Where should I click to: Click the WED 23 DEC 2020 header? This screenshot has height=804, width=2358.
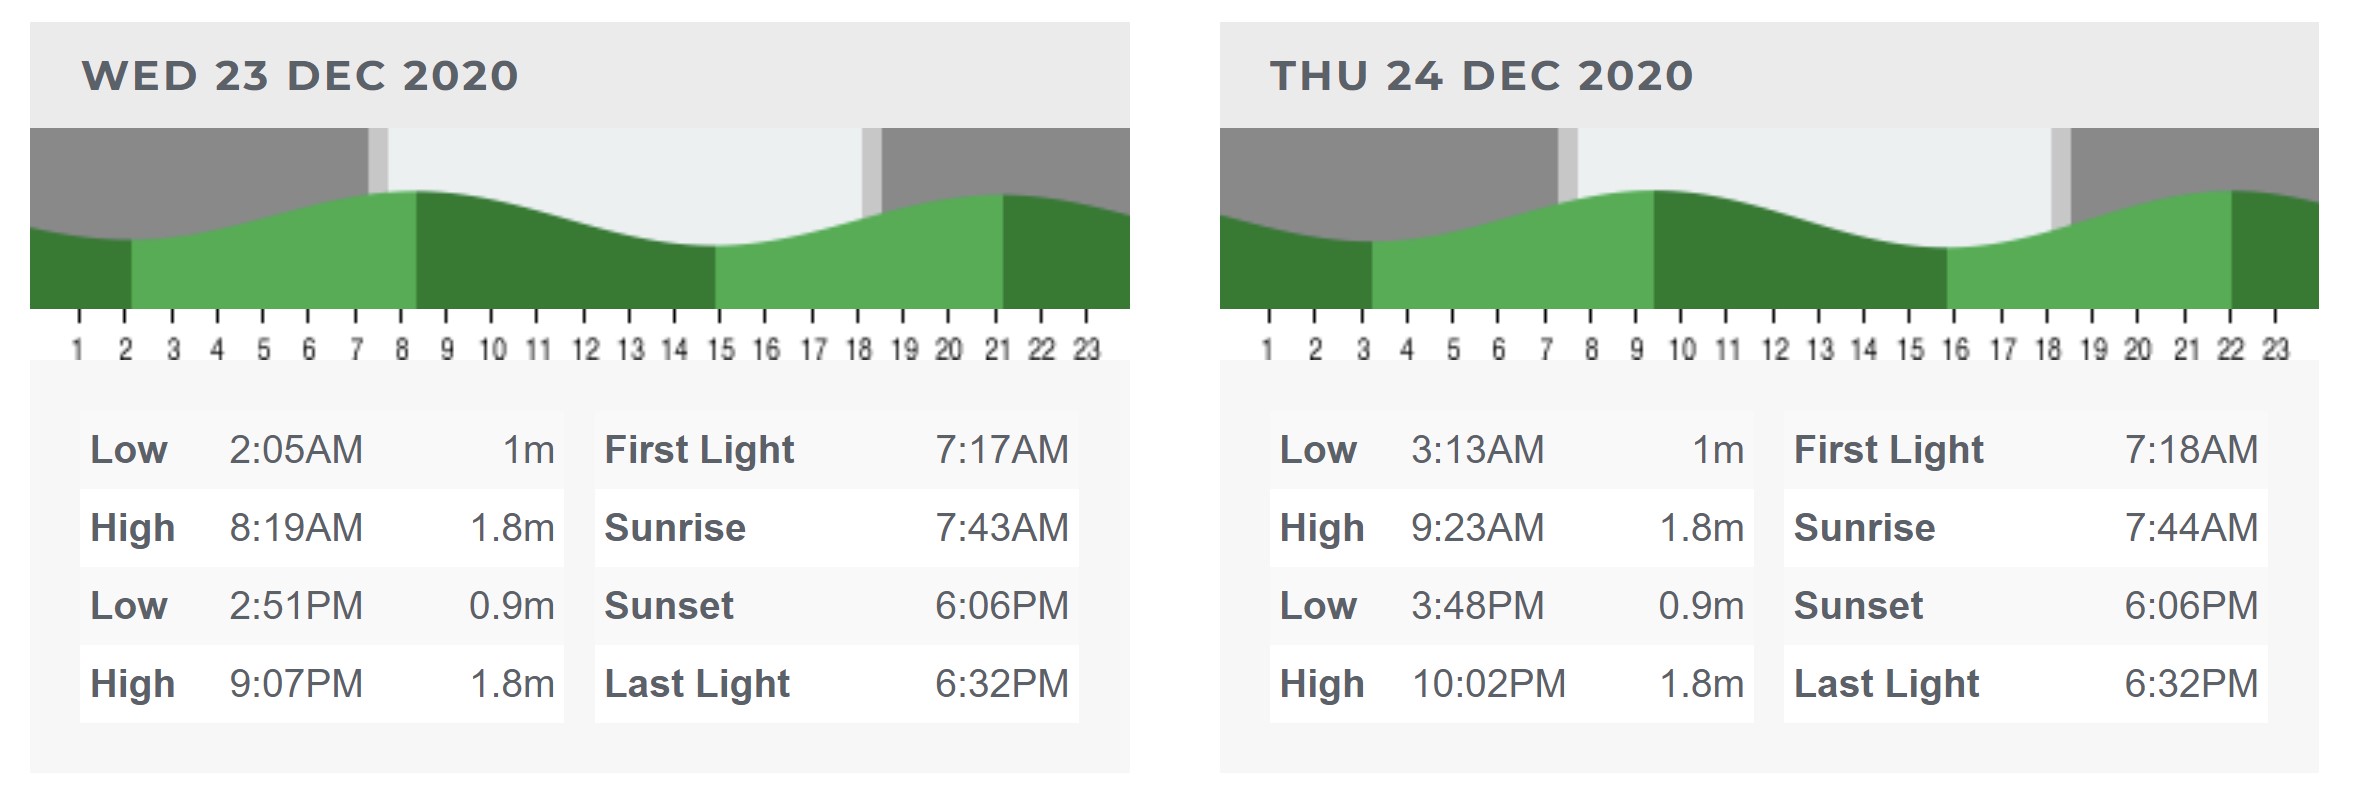pos(300,76)
